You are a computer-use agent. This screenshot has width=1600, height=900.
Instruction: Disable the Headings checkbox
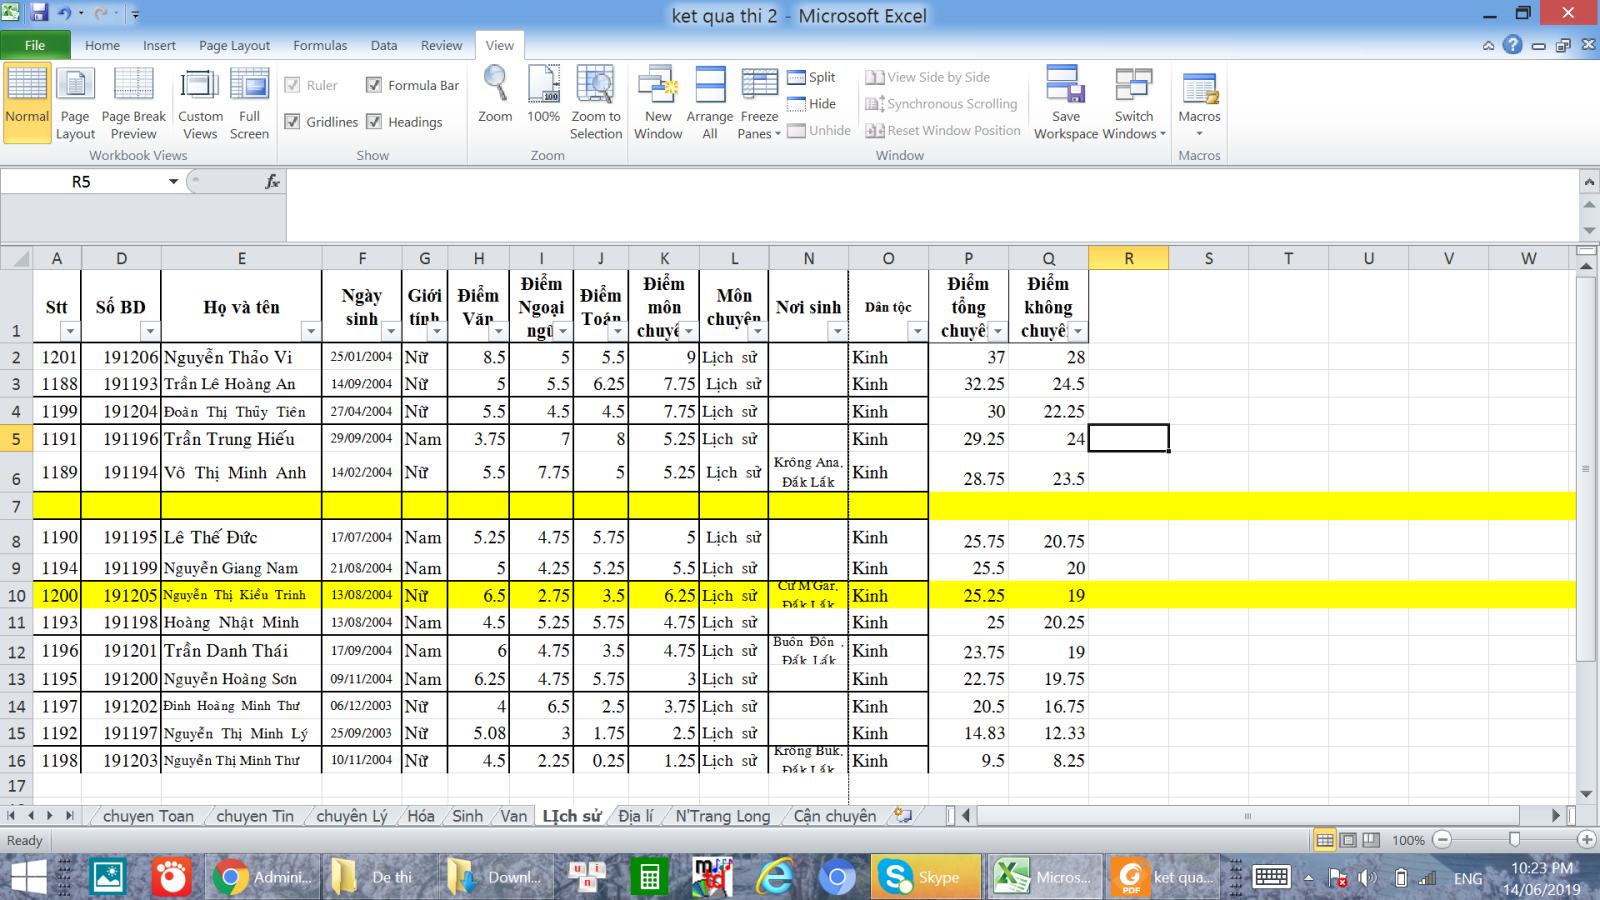click(x=374, y=122)
